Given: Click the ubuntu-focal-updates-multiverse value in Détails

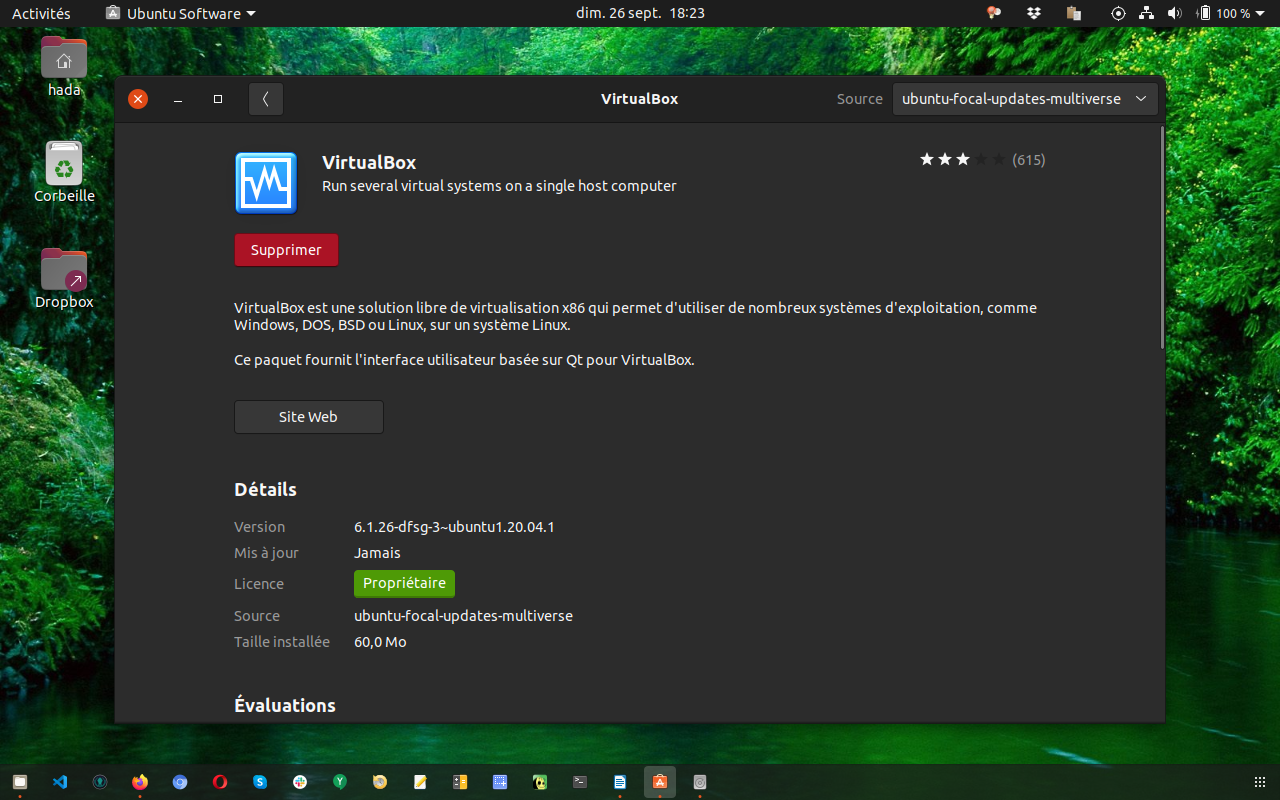Looking at the screenshot, I should tap(463, 616).
